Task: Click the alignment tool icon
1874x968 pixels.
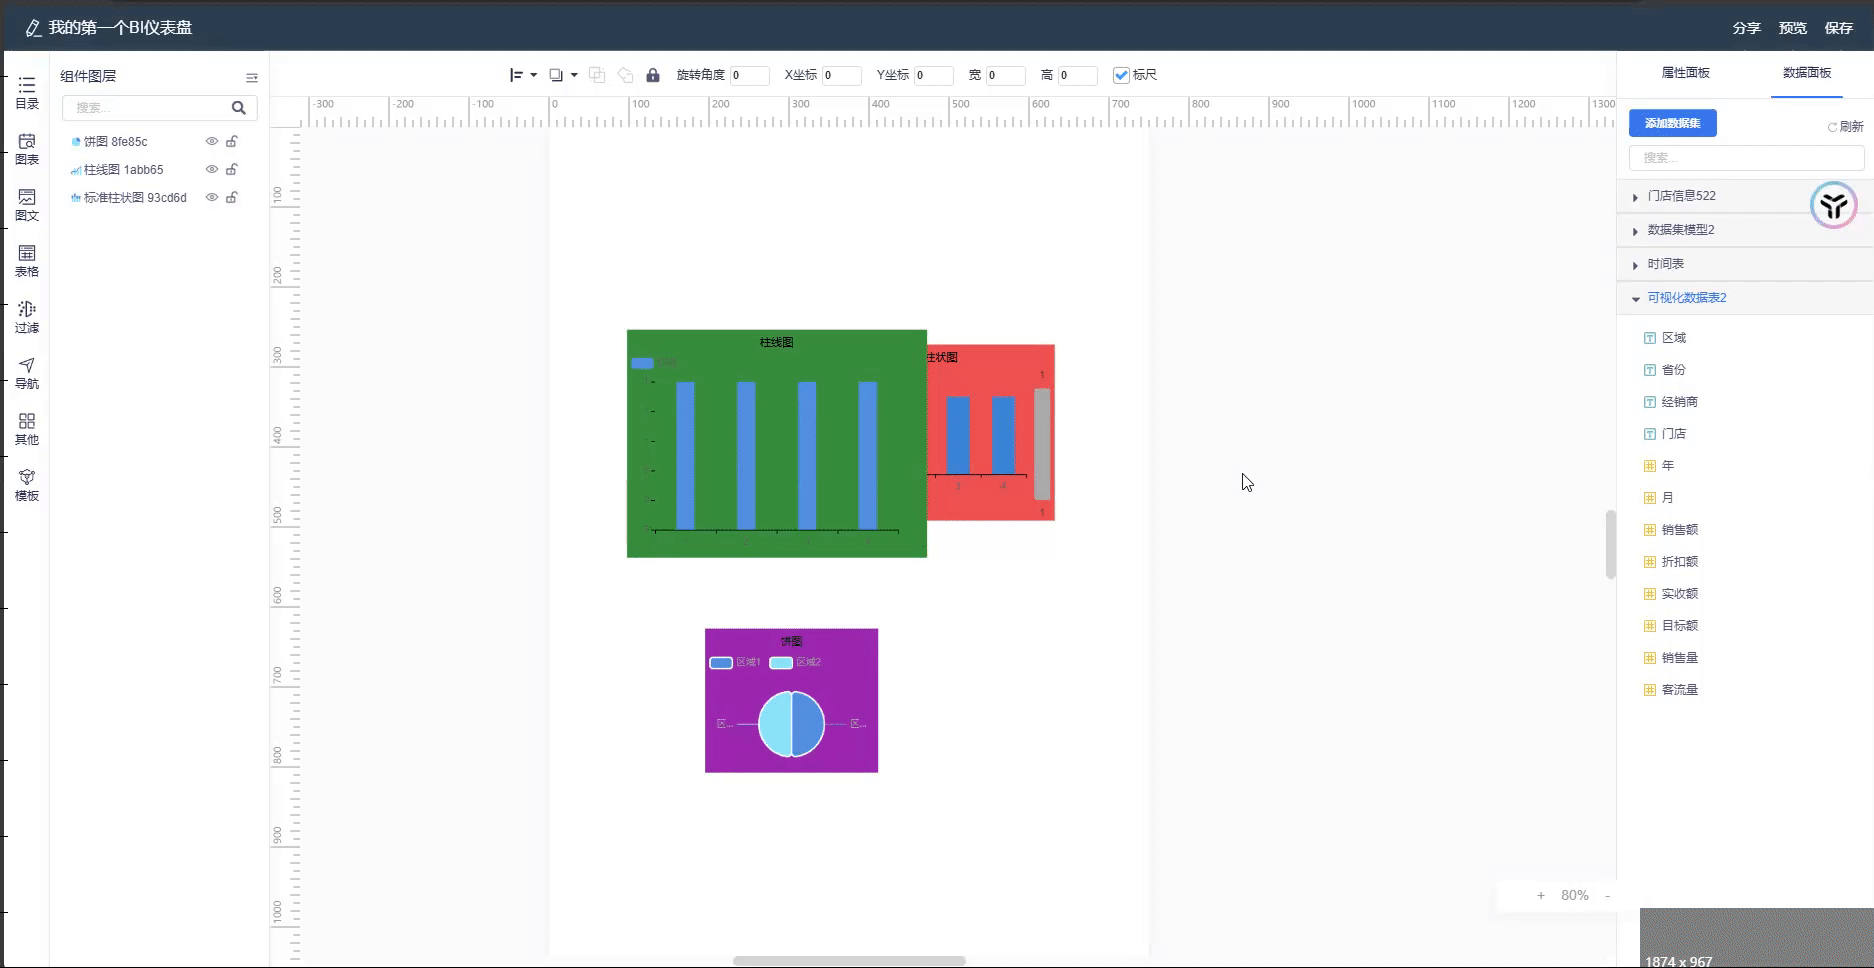Action: click(x=517, y=75)
